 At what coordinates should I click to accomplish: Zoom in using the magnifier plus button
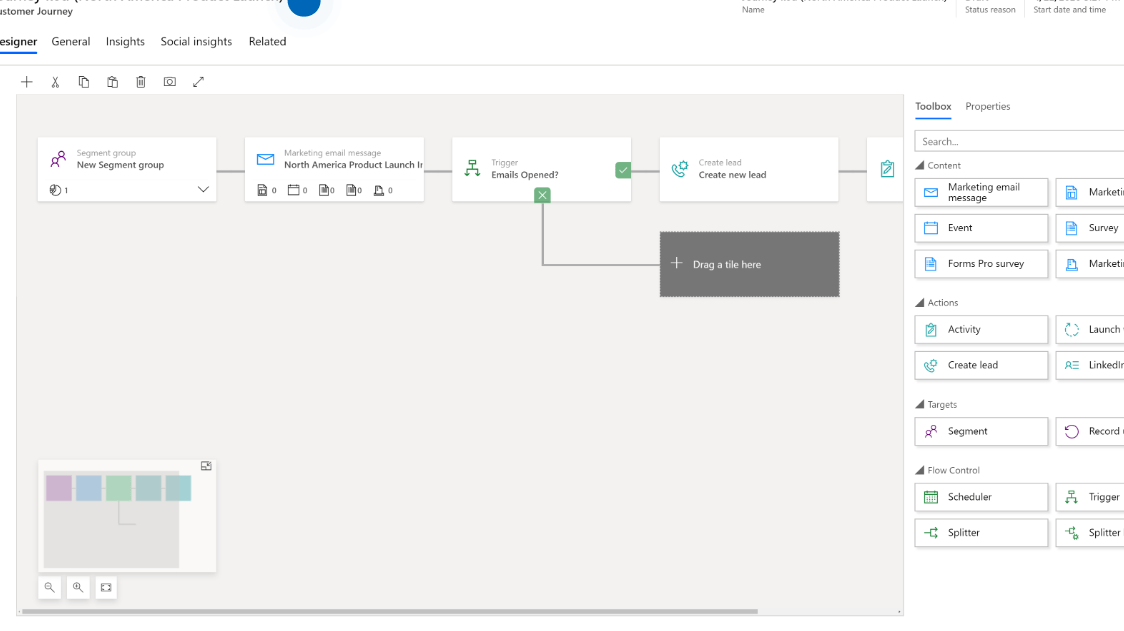(x=78, y=587)
